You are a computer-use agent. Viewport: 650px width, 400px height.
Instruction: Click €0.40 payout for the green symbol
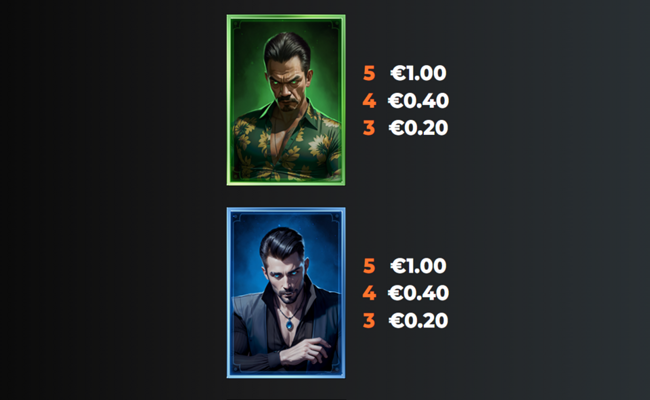tap(418, 101)
